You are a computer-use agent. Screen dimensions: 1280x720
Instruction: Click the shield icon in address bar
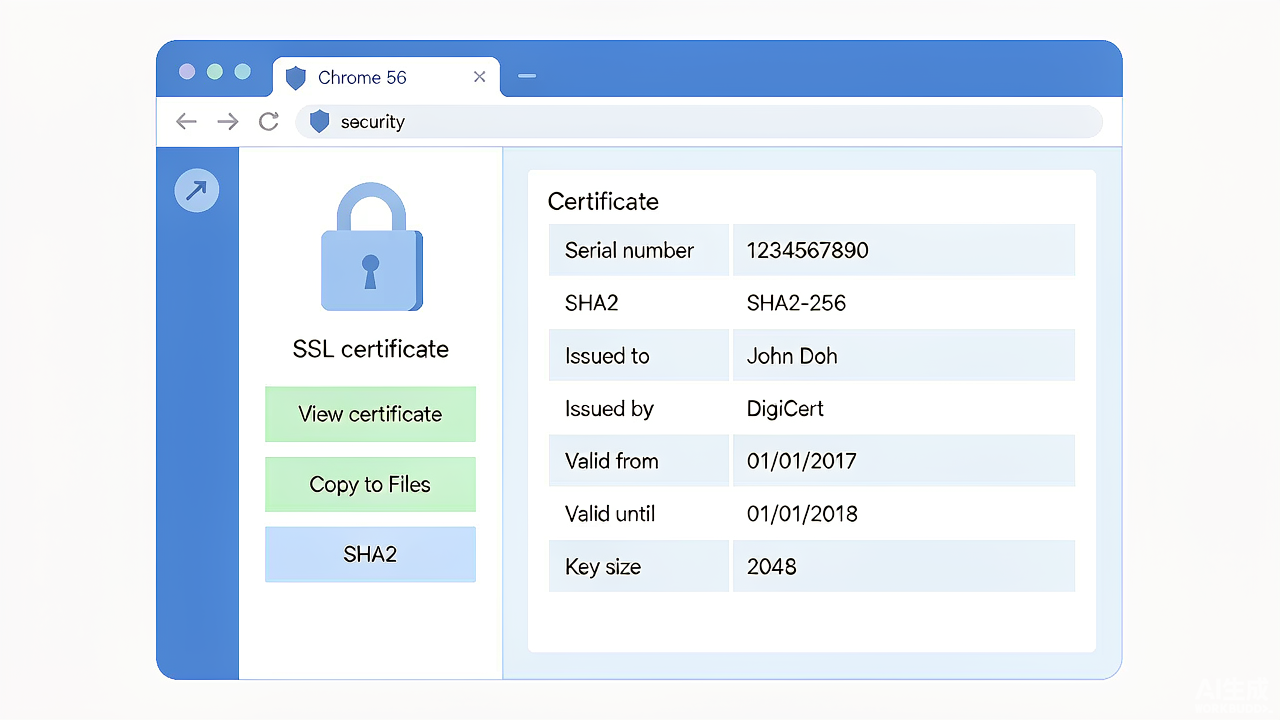[319, 122]
